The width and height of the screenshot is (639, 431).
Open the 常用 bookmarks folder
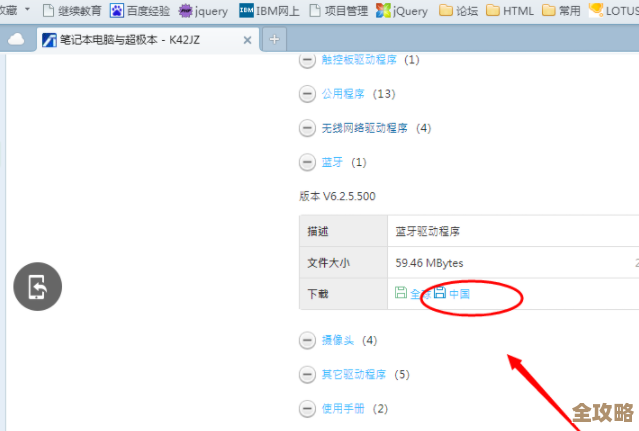pyautogui.click(x=561, y=11)
